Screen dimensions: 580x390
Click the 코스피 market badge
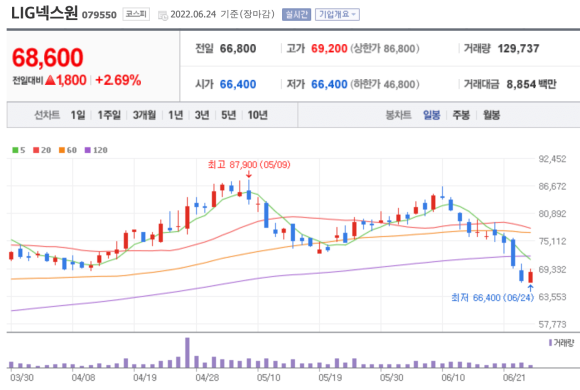(136, 14)
